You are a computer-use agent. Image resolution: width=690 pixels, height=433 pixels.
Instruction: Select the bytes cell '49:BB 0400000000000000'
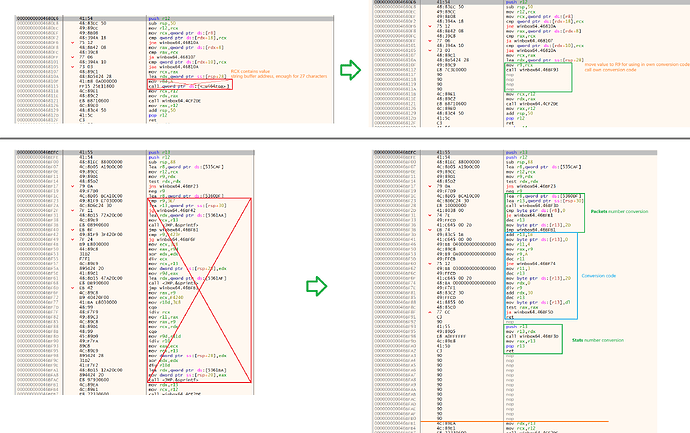(466, 244)
